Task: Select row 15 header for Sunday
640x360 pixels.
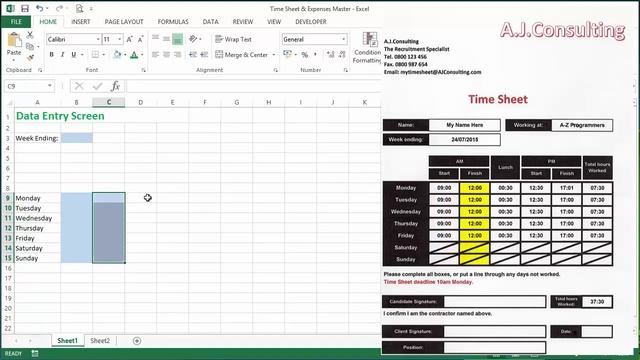Action: (8, 258)
